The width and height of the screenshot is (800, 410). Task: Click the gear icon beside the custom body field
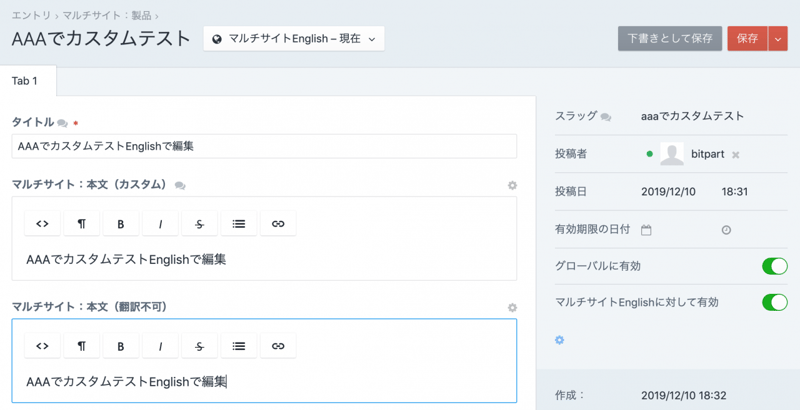(512, 185)
